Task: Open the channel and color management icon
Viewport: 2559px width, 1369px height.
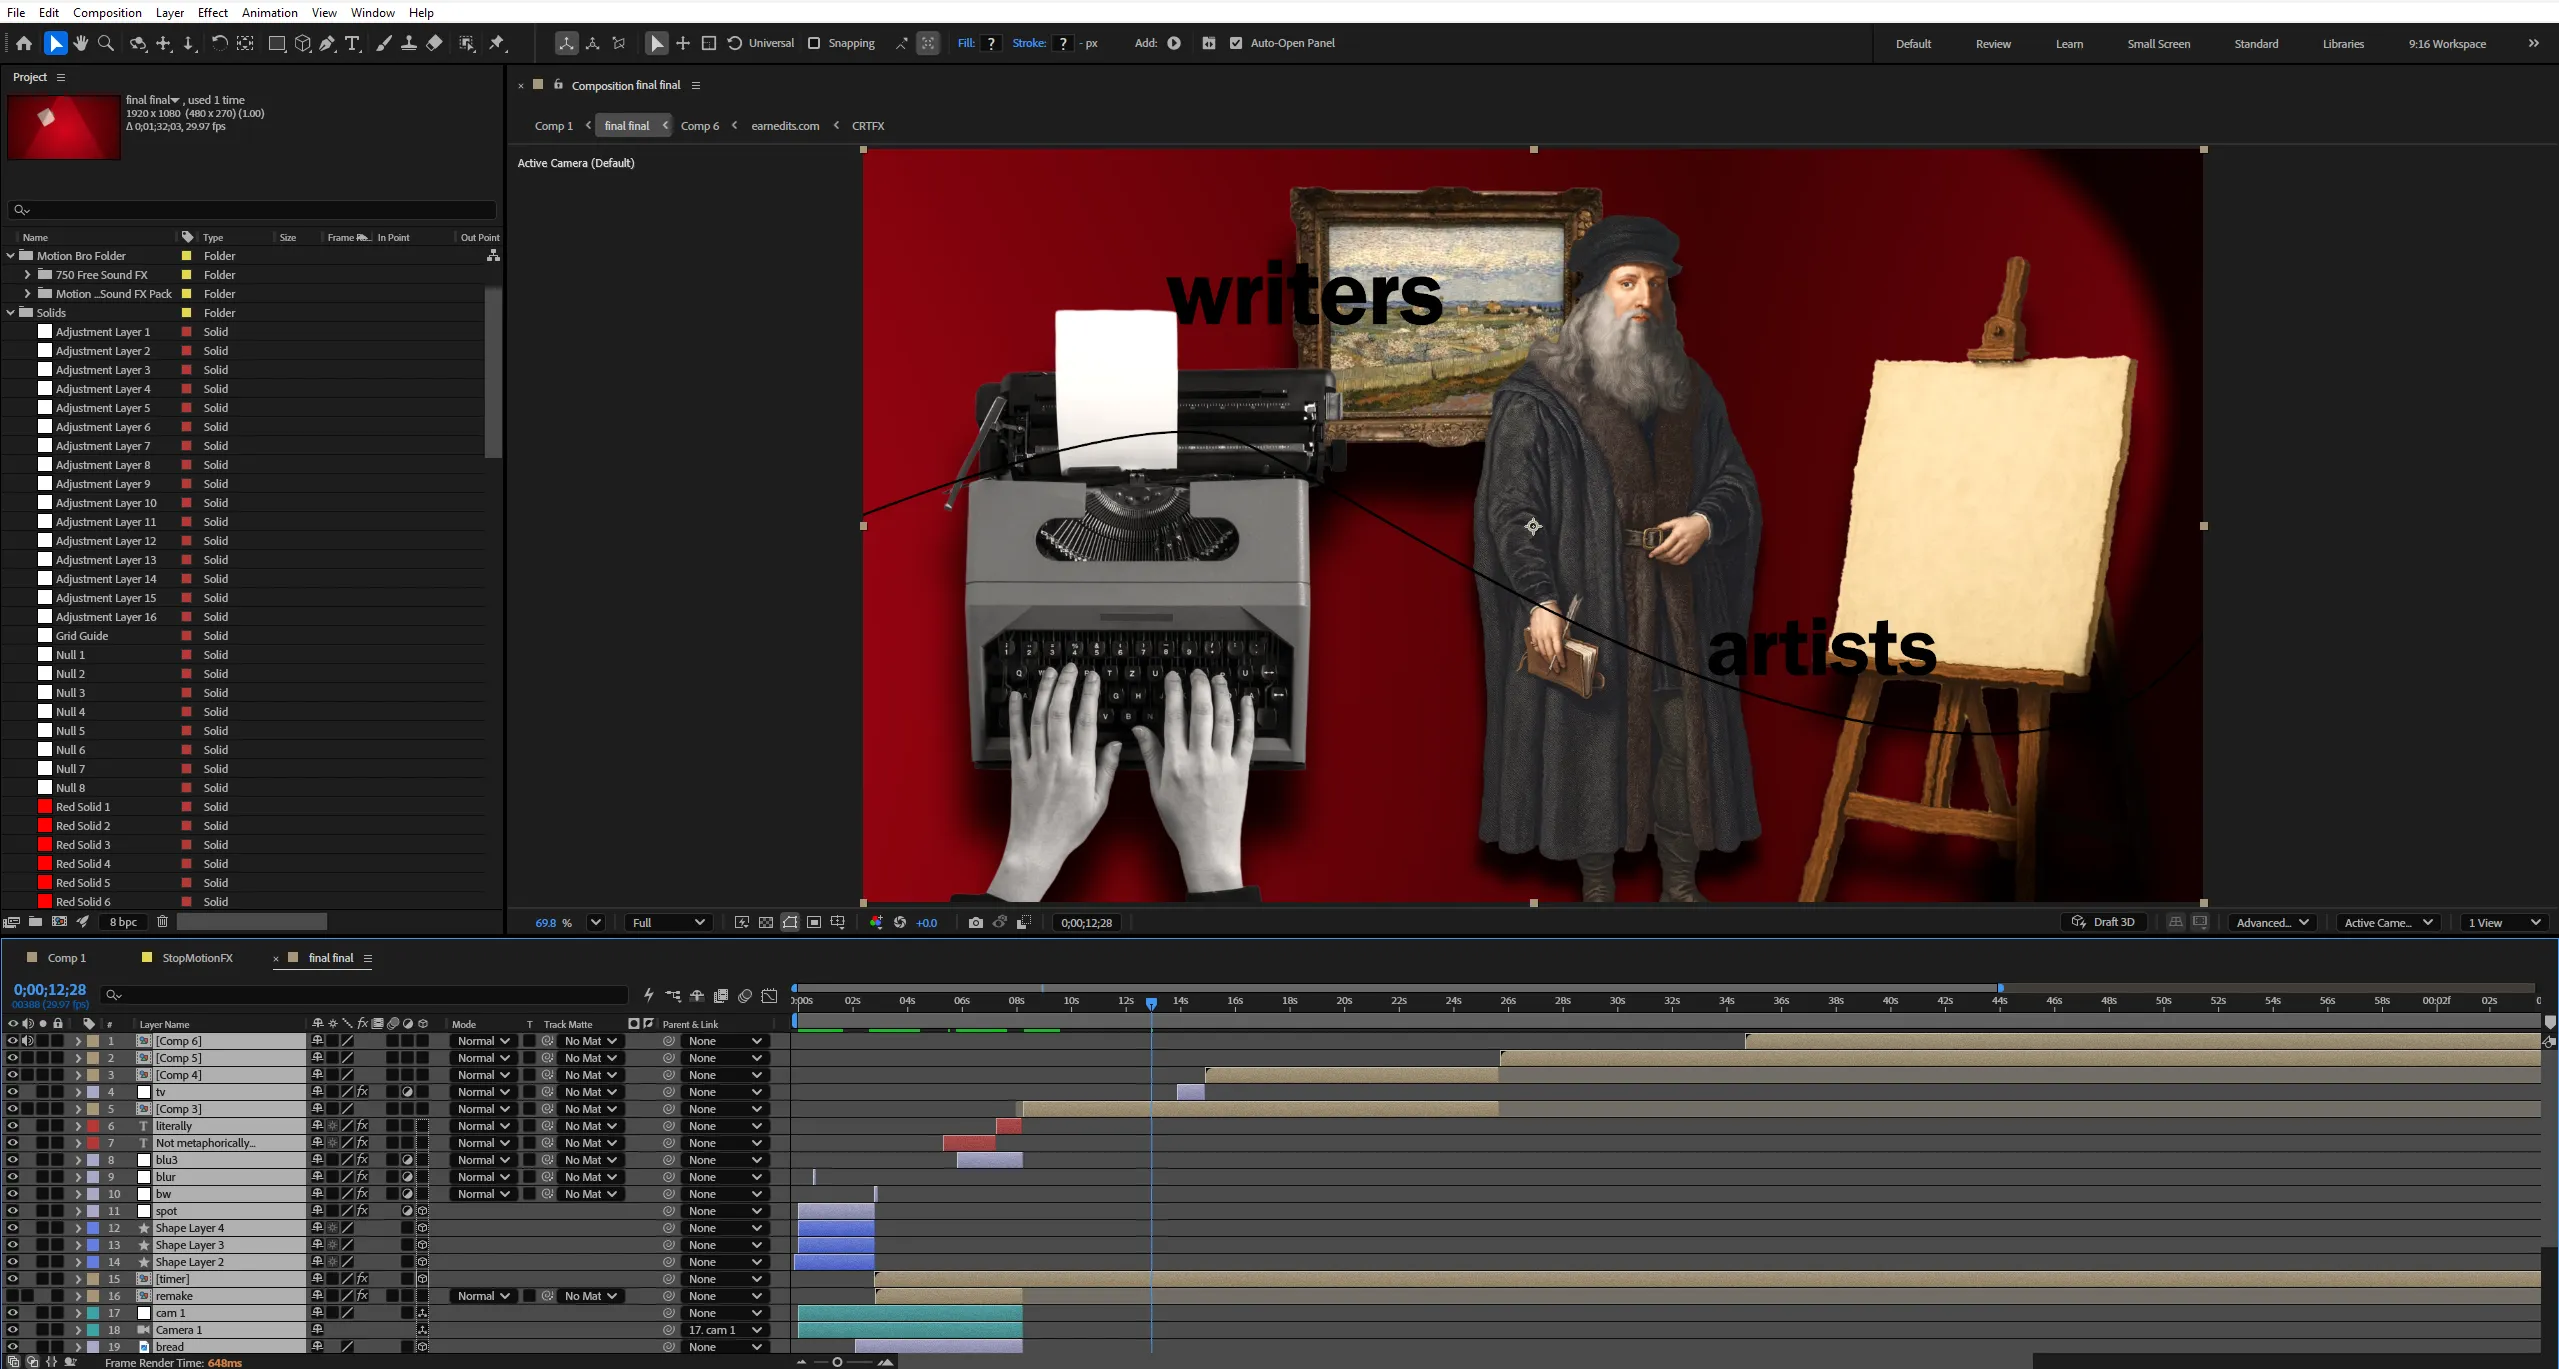Action: point(876,922)
